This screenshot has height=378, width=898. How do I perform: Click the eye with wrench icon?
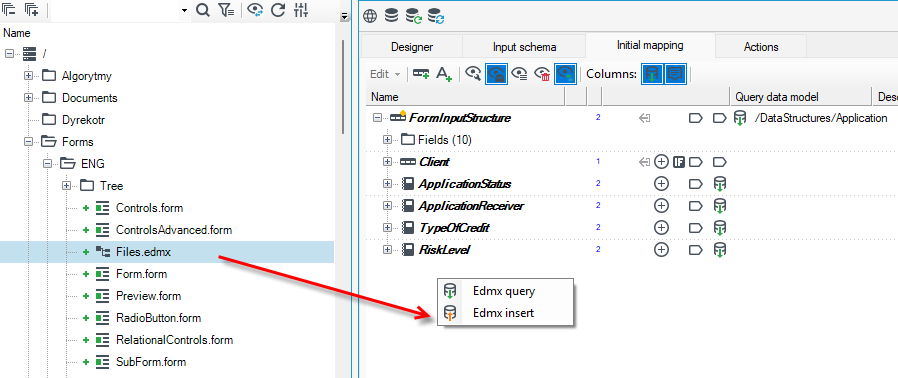click(472, 74)
